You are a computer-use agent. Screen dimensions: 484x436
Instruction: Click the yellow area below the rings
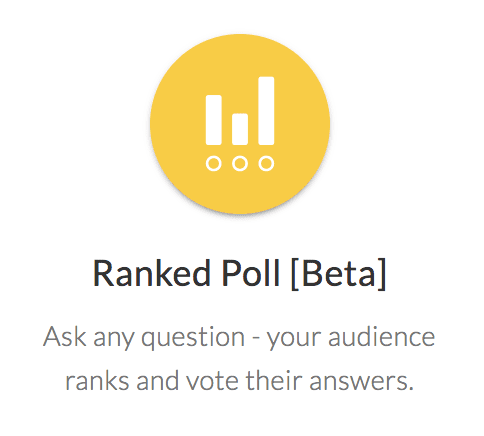point(240,192)
